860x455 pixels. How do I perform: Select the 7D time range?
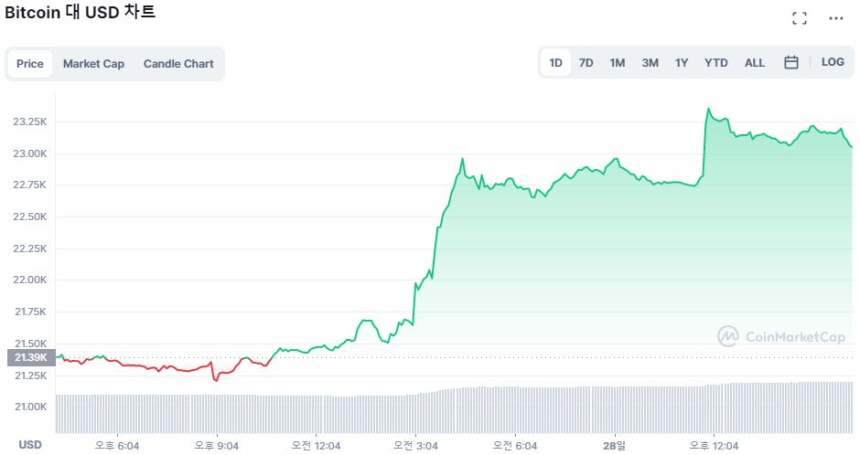[586, 63]
